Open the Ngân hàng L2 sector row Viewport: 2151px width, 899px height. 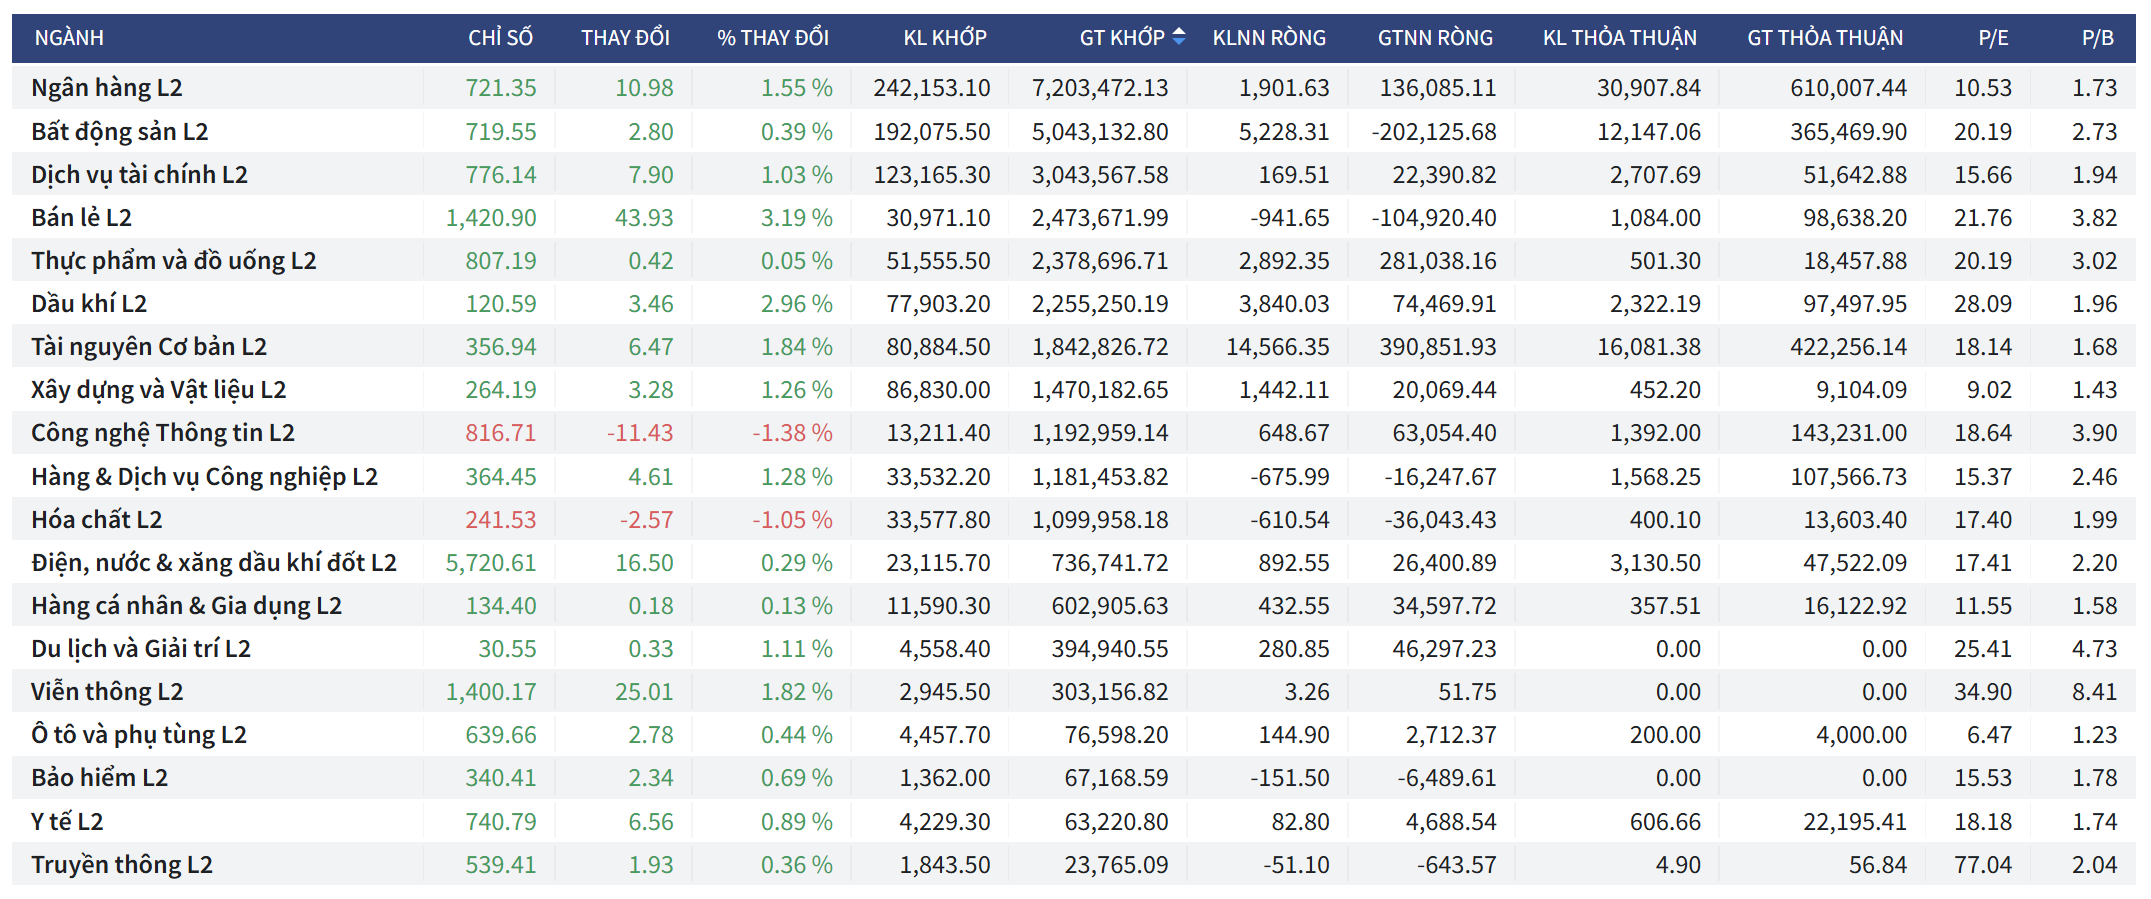click(x=107, y=88)
